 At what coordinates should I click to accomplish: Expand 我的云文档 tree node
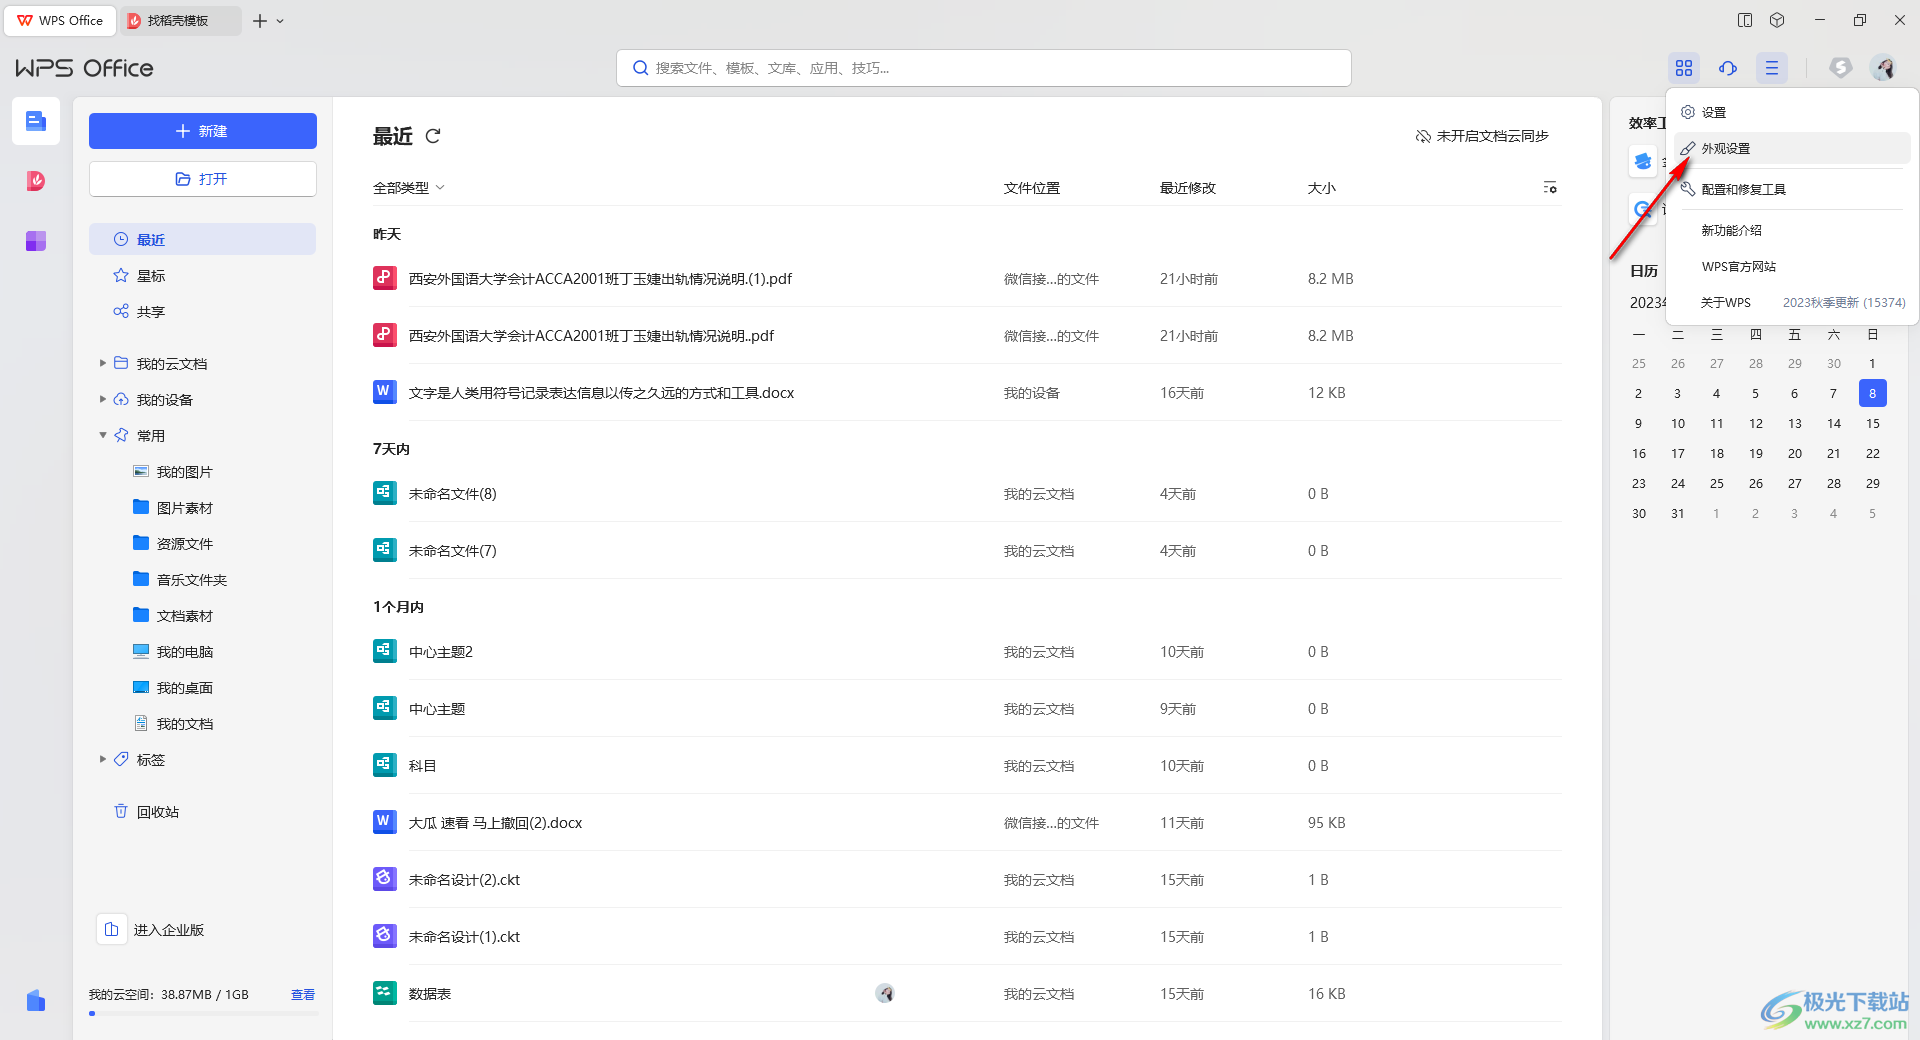(x=103, y=363)
